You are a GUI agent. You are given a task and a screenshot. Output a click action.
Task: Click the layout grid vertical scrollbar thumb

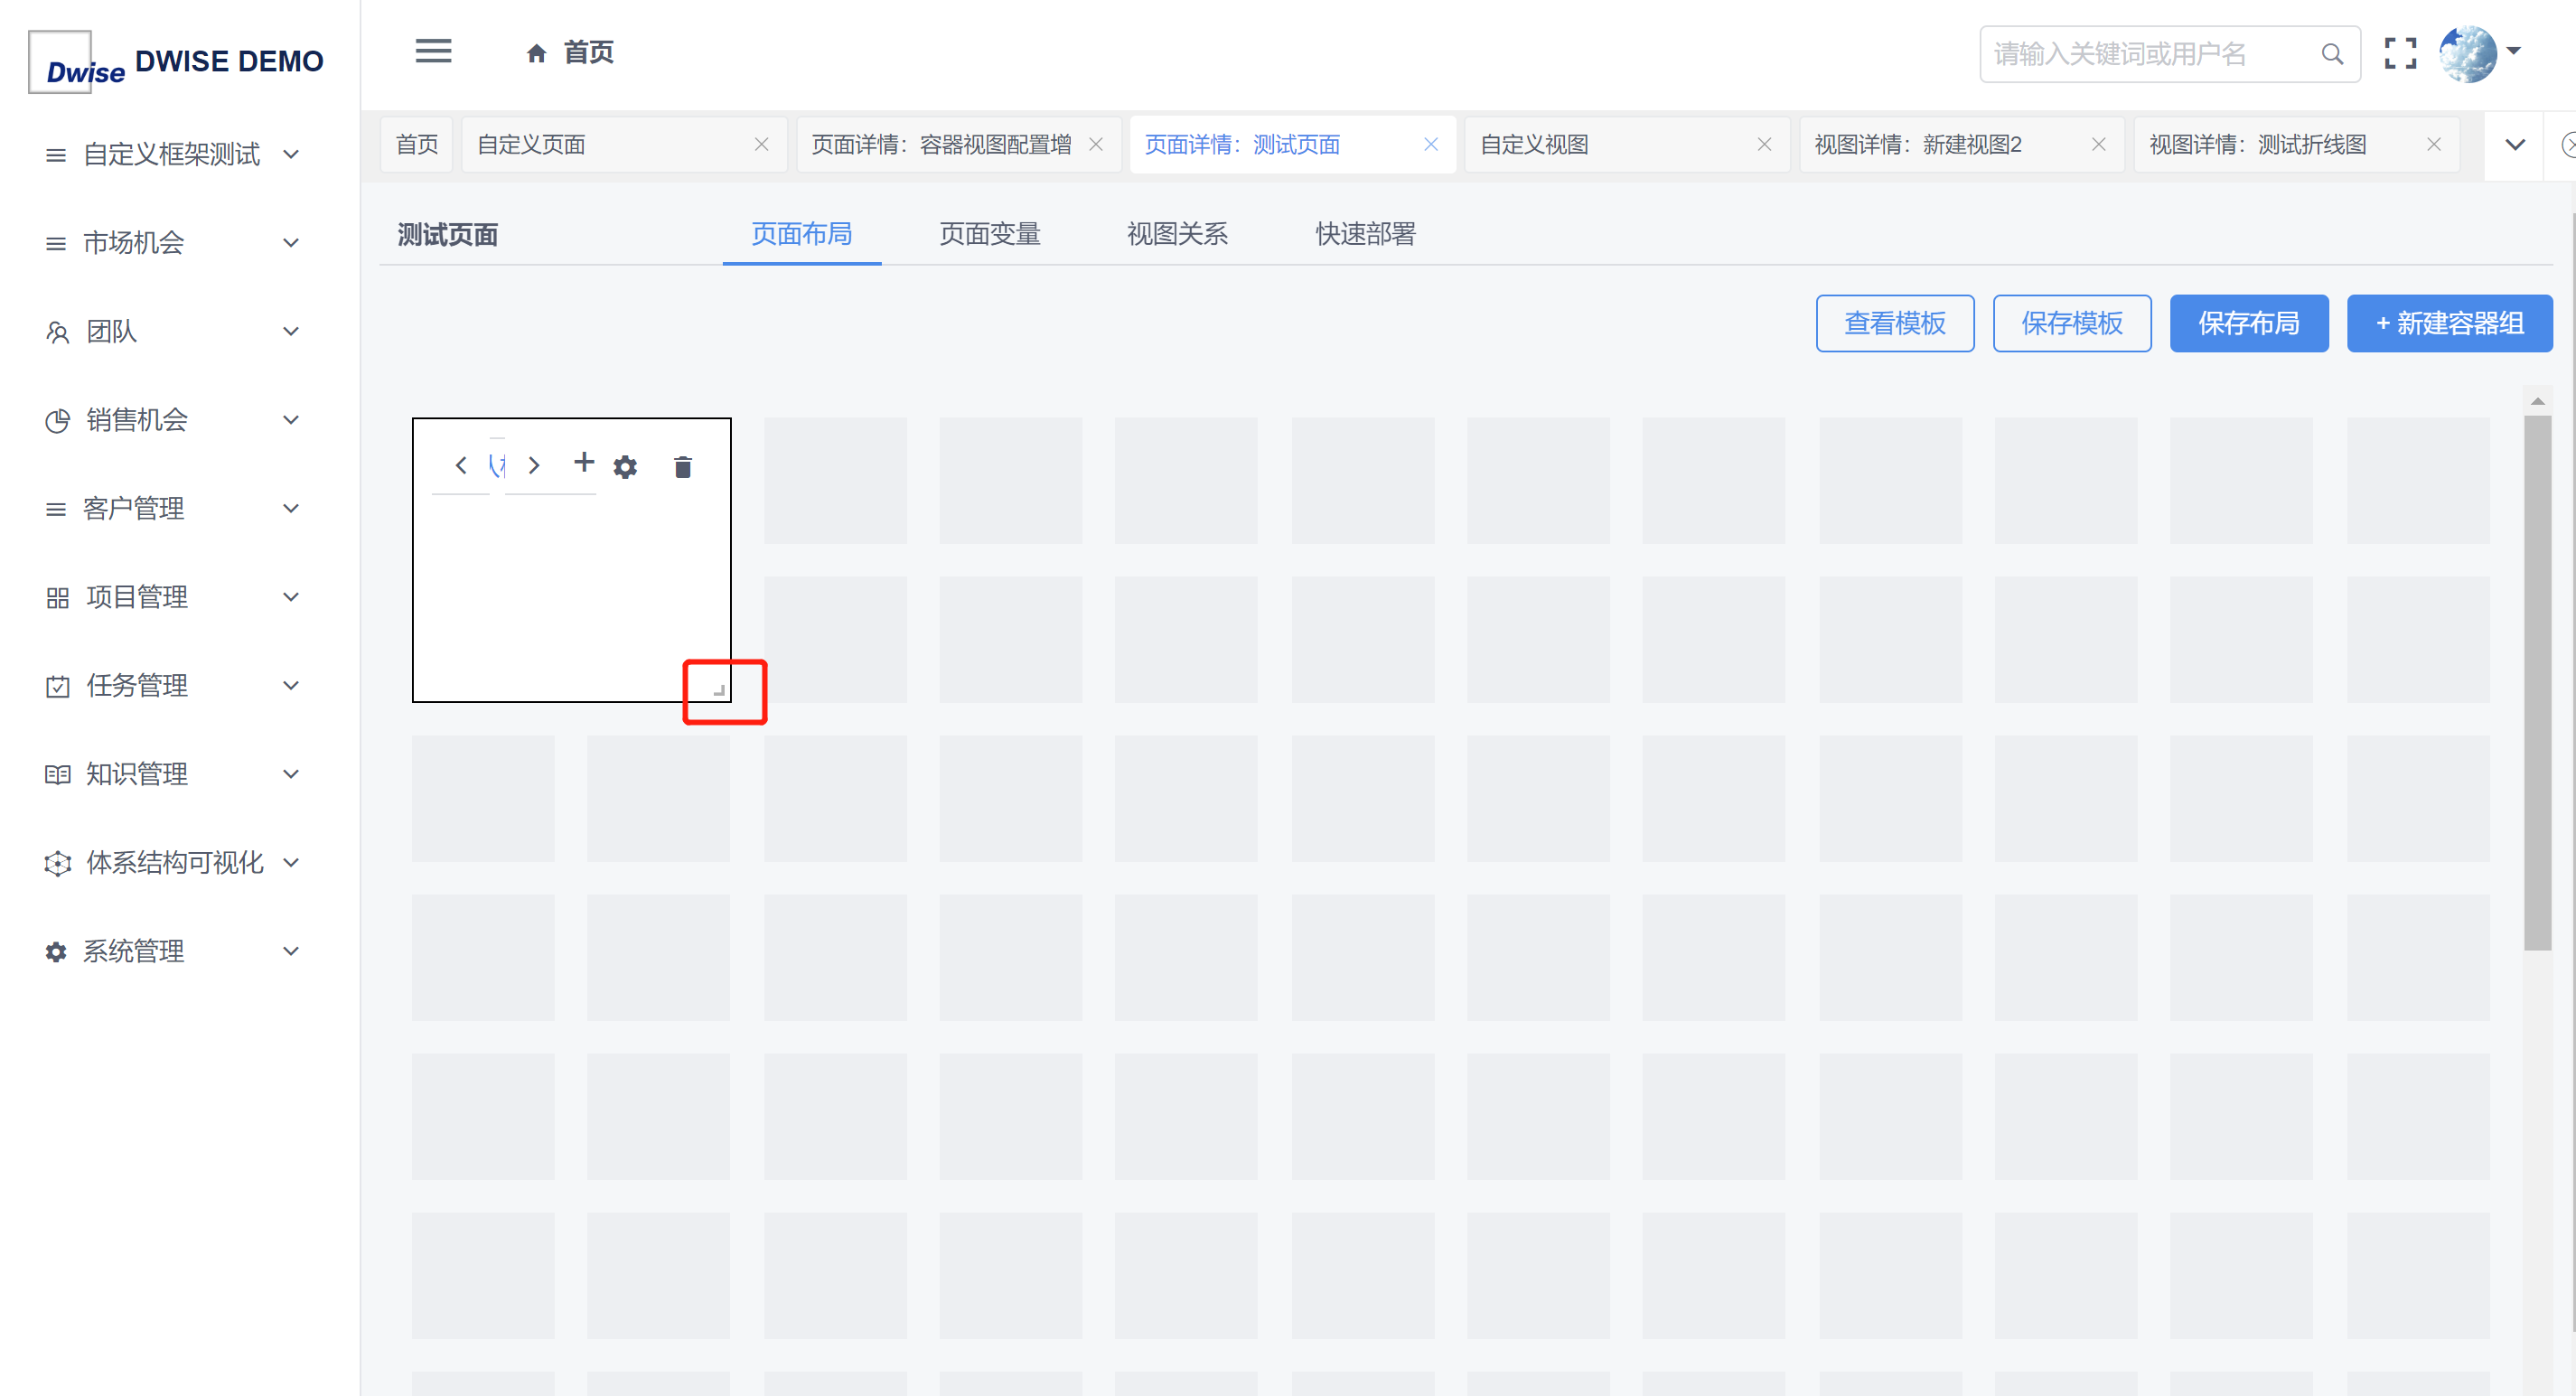[x=2537, y=683]
